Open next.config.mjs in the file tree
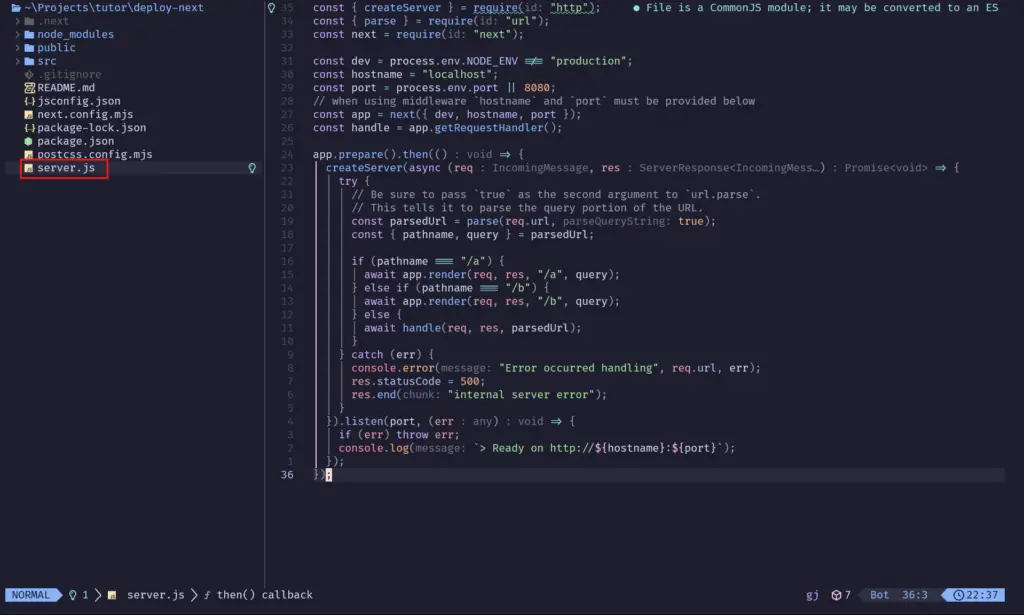Image resolution: width=1024 pixels, height=615 pixels. 84,115
